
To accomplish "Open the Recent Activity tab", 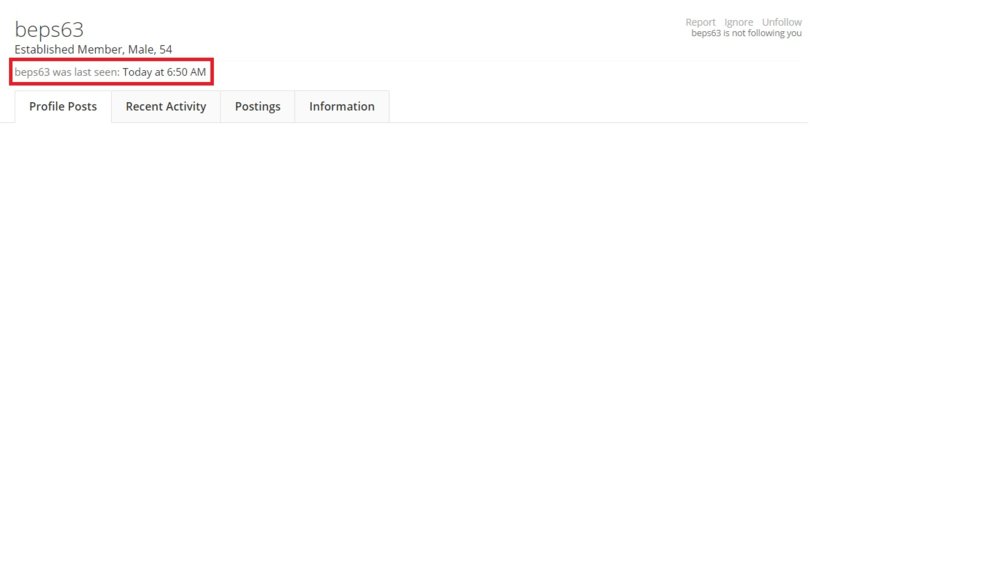I will [x=166, y=107].
